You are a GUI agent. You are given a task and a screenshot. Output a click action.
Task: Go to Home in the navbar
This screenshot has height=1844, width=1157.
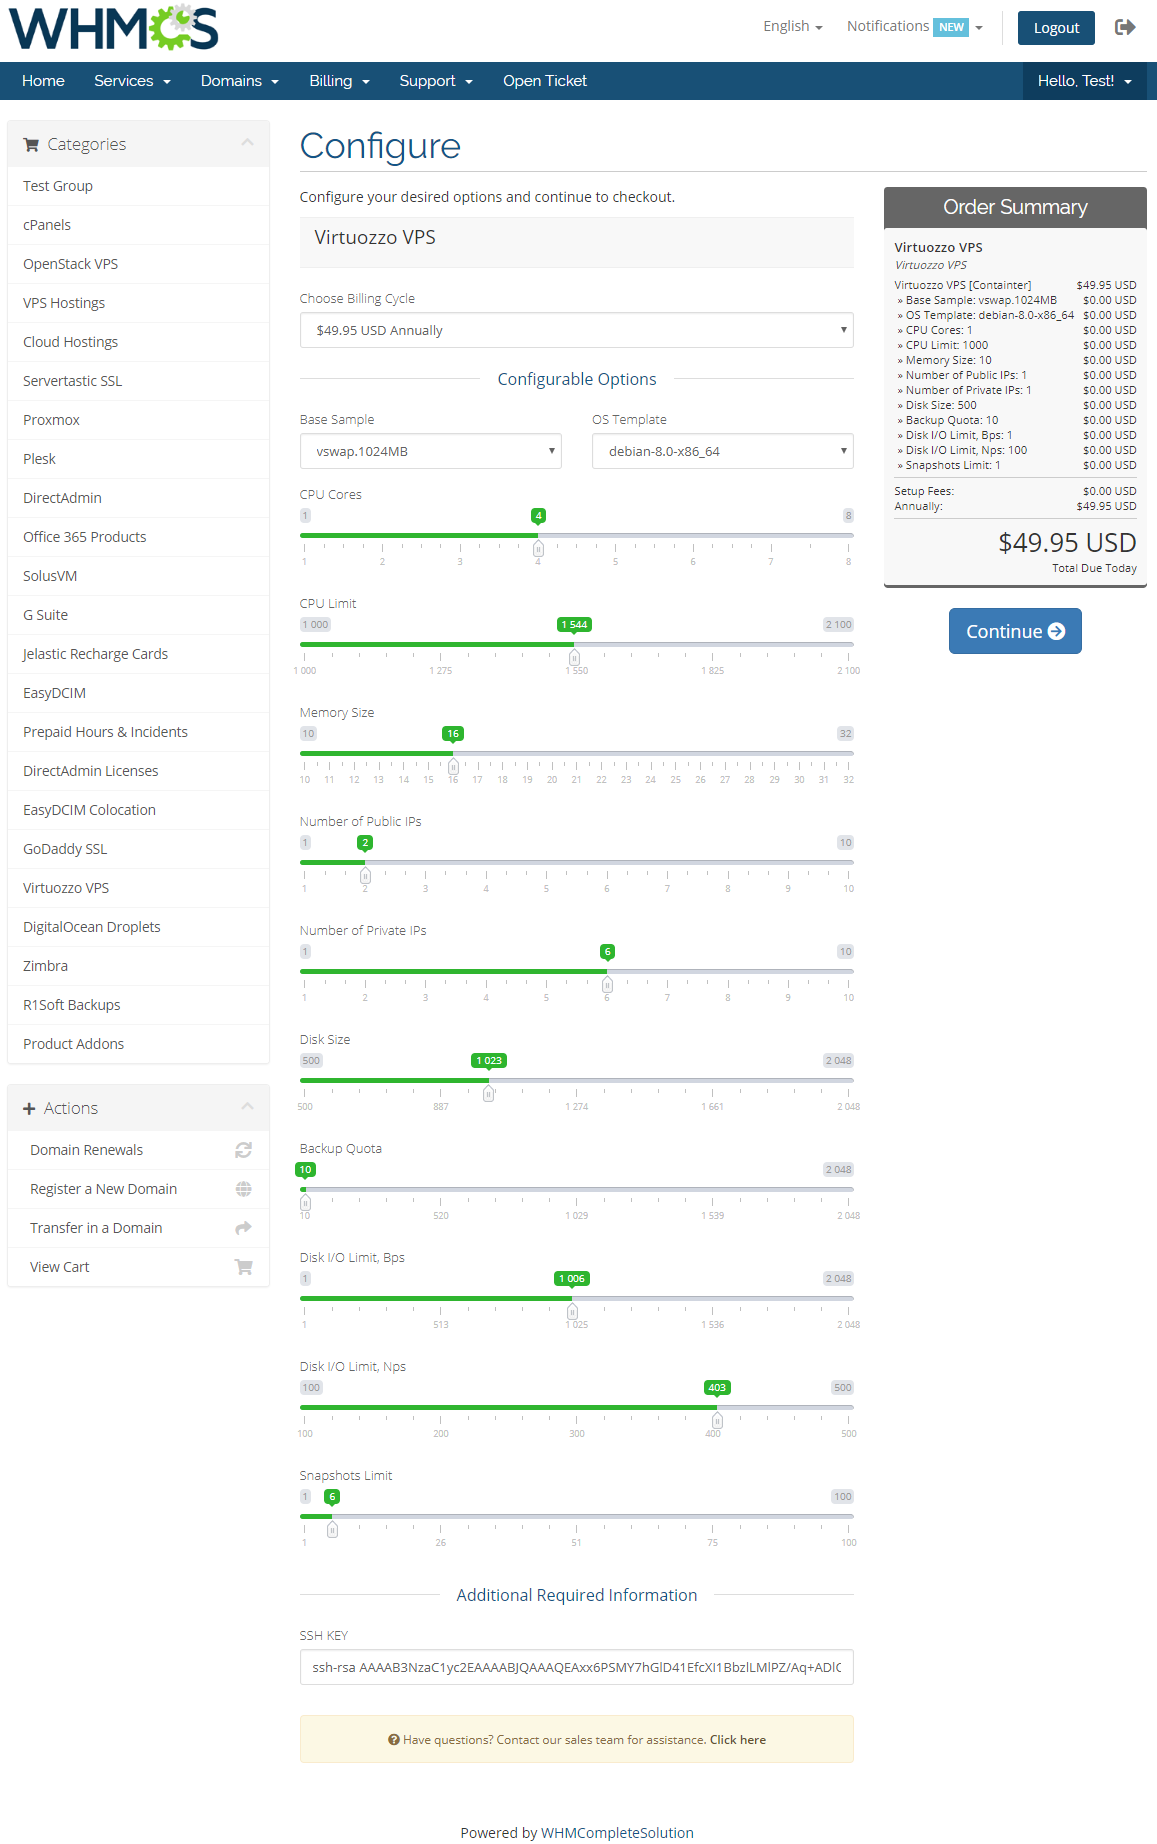(43, 81)
